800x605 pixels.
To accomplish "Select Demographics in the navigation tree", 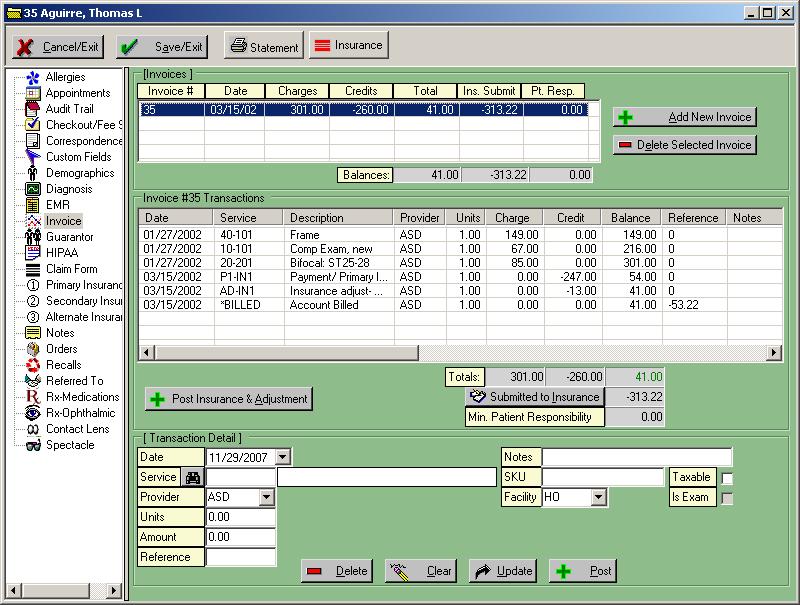I will click(80, 173).
